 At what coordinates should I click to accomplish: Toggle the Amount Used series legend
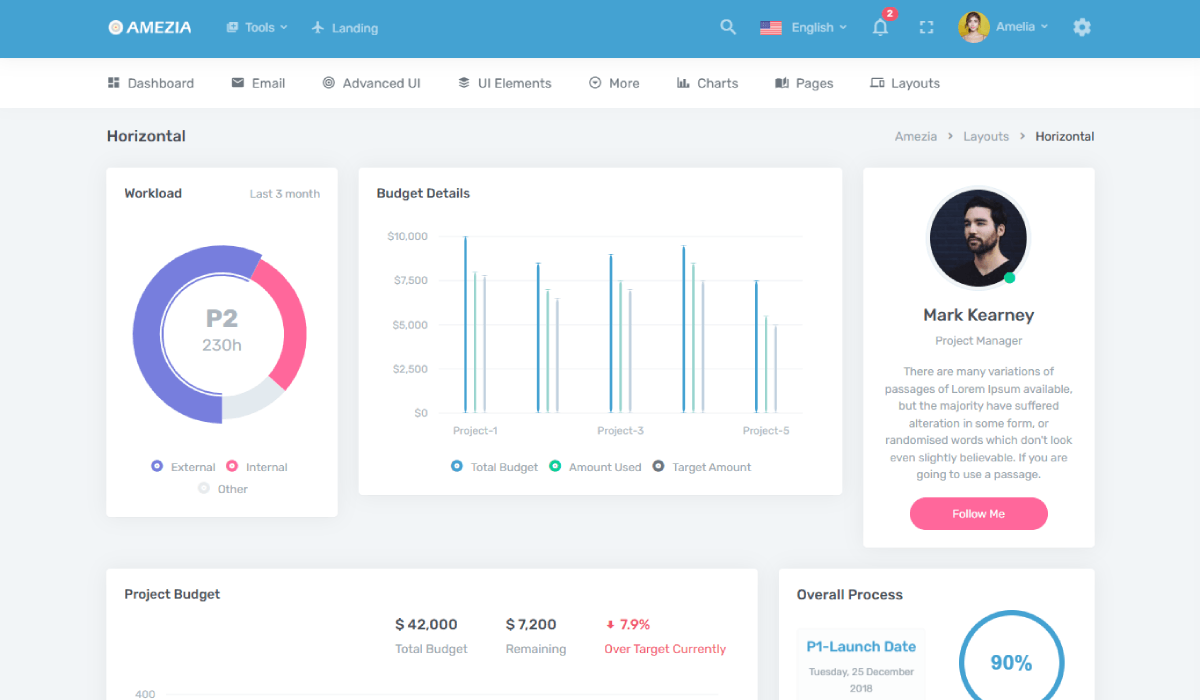(x=595, y=467)
